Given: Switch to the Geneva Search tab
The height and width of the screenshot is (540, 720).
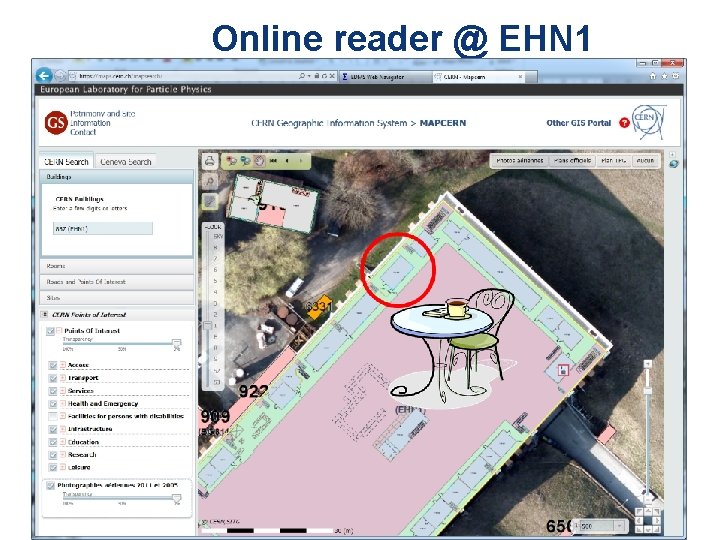Looking at the screenshot, I should [125, 162].
